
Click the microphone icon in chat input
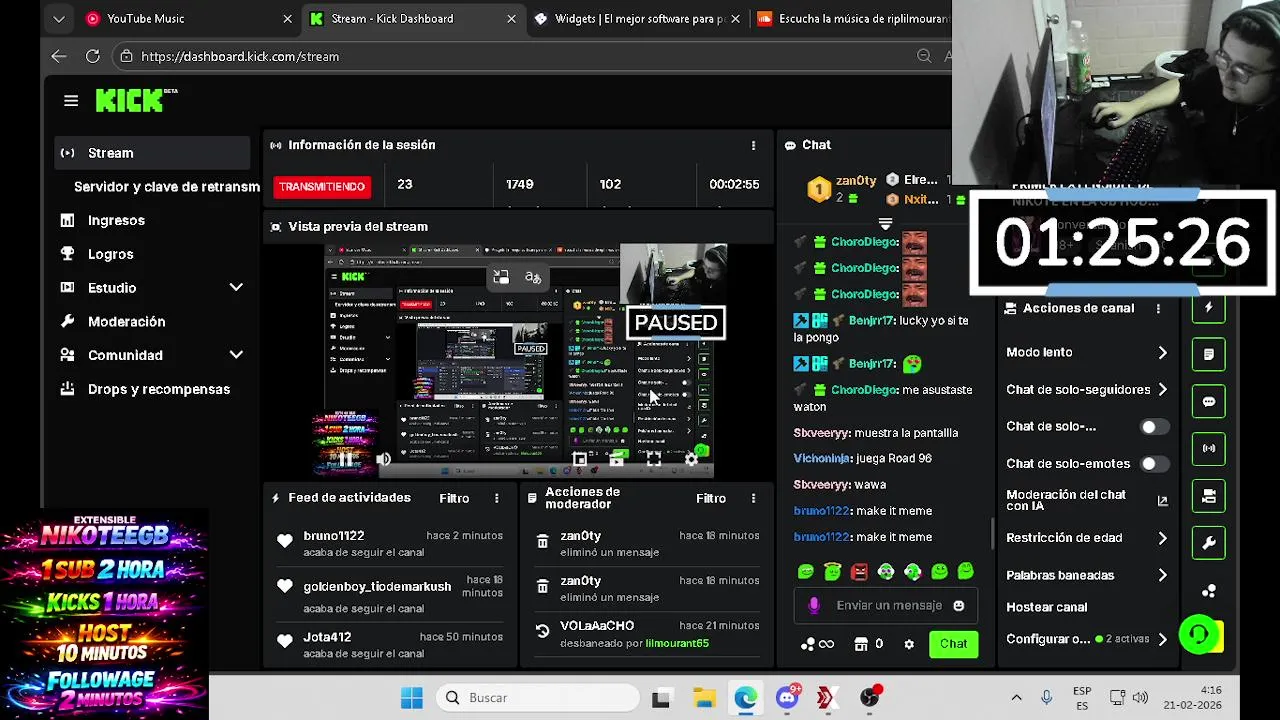pos(814,606)
